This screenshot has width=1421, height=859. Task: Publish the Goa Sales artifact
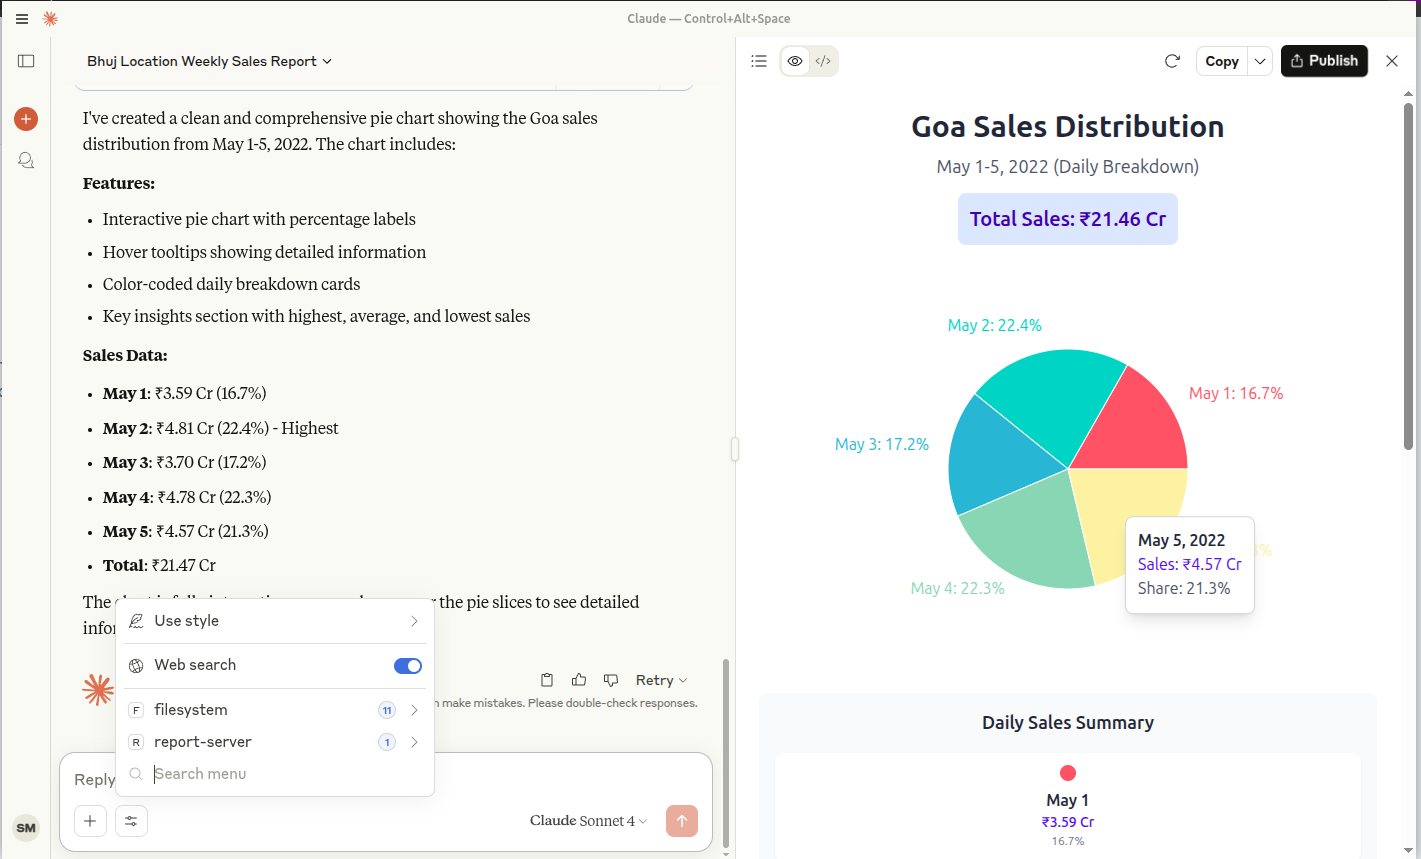[x=1324, y=61]
